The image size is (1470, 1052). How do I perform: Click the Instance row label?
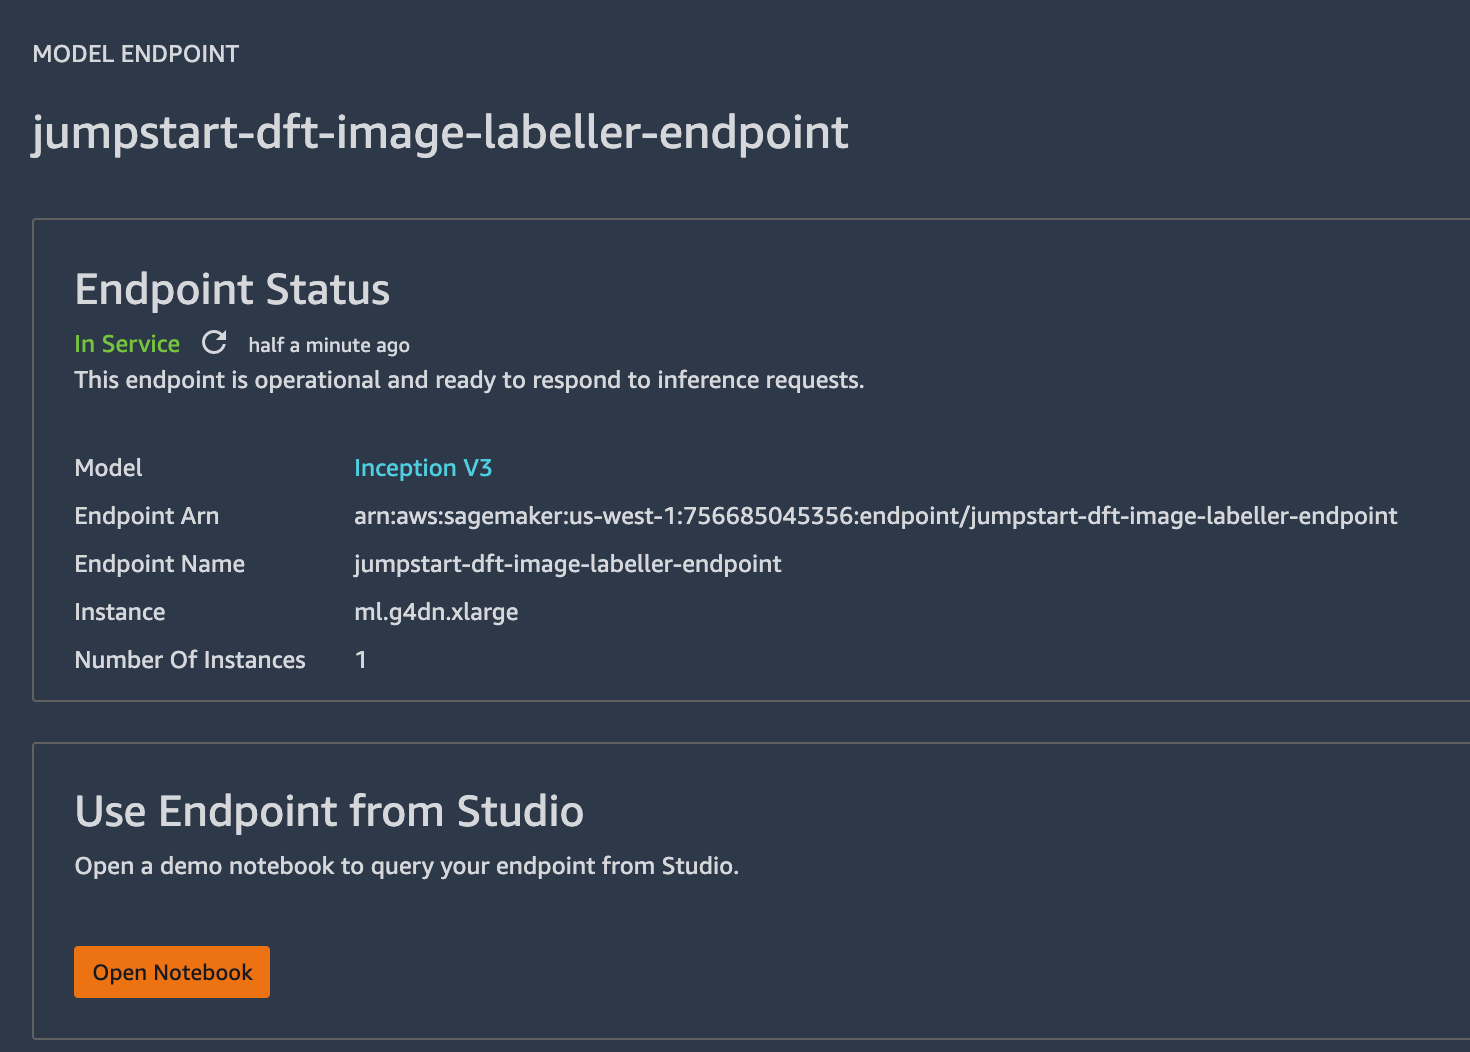(119, 611)
